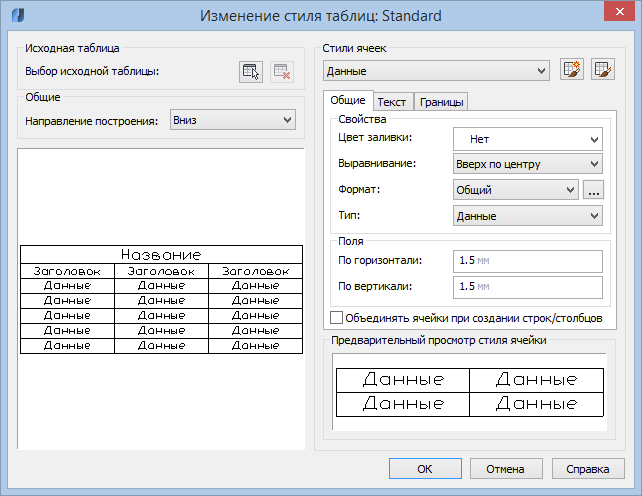Click the select source table icon
The width and height of the screenshot is (642, 496).
[251, 71]
